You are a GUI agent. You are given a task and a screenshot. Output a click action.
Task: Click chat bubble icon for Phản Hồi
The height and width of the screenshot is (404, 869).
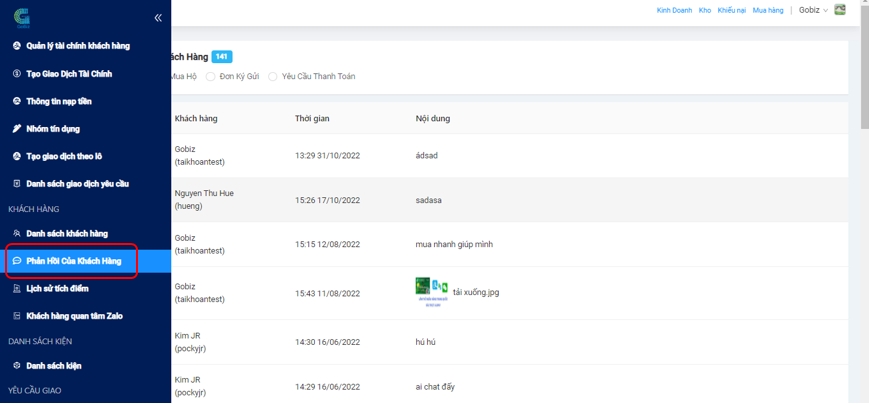(x=16, y=261)
